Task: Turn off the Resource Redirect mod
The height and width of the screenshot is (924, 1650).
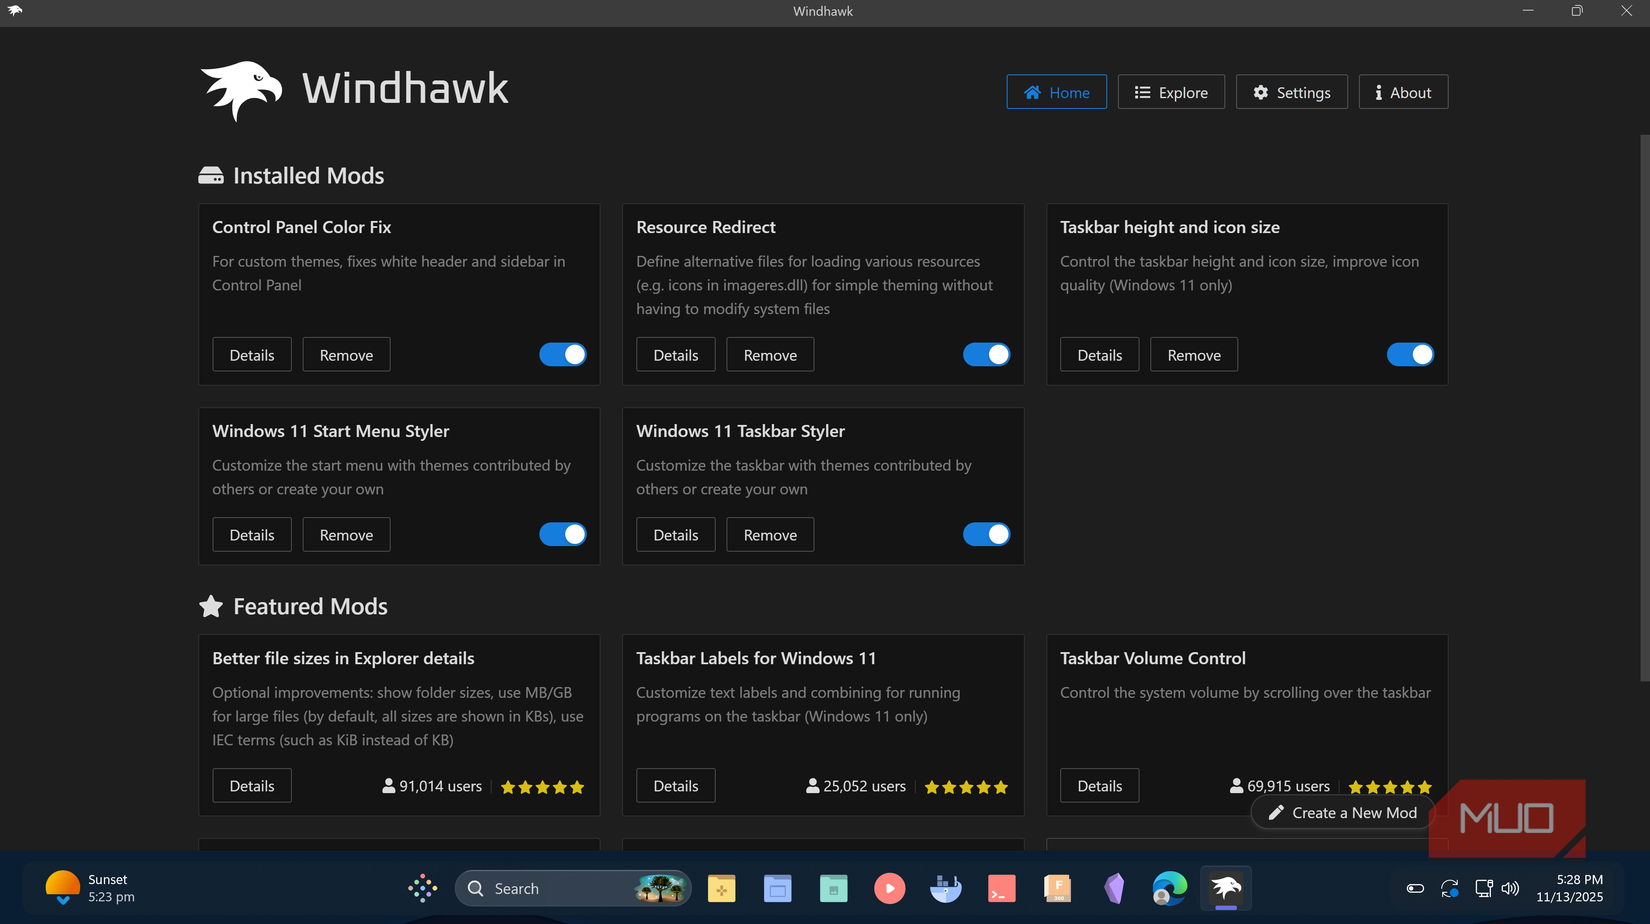Action: point(986,354)
